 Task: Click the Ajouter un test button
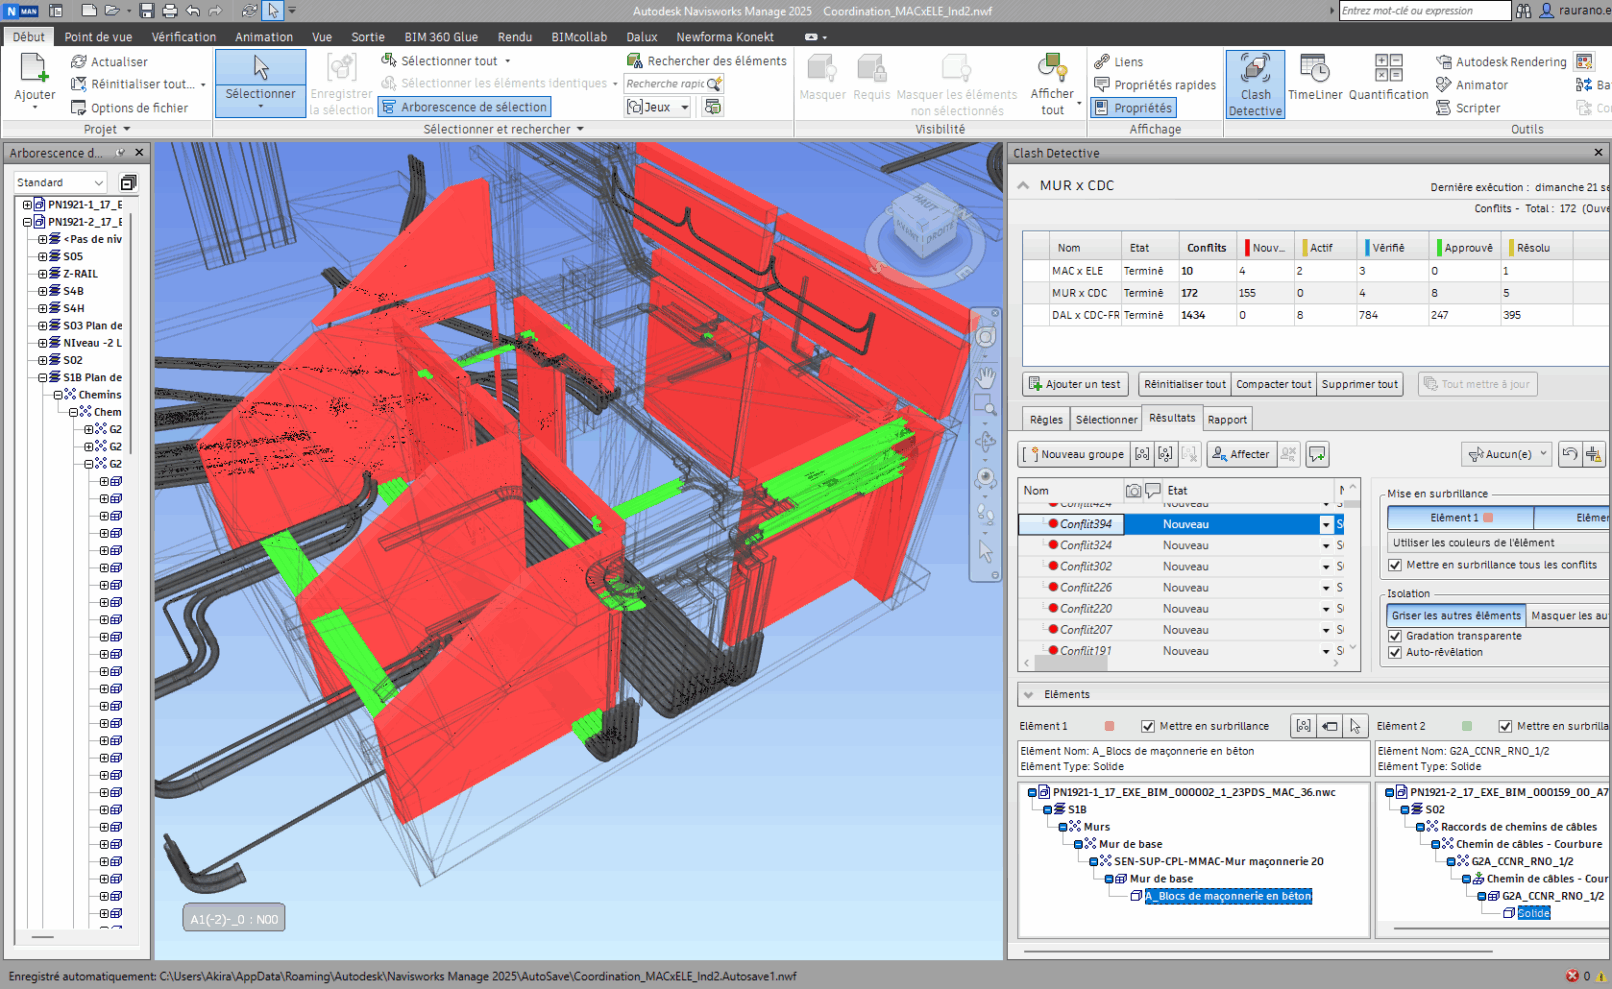coord(1075,384)
